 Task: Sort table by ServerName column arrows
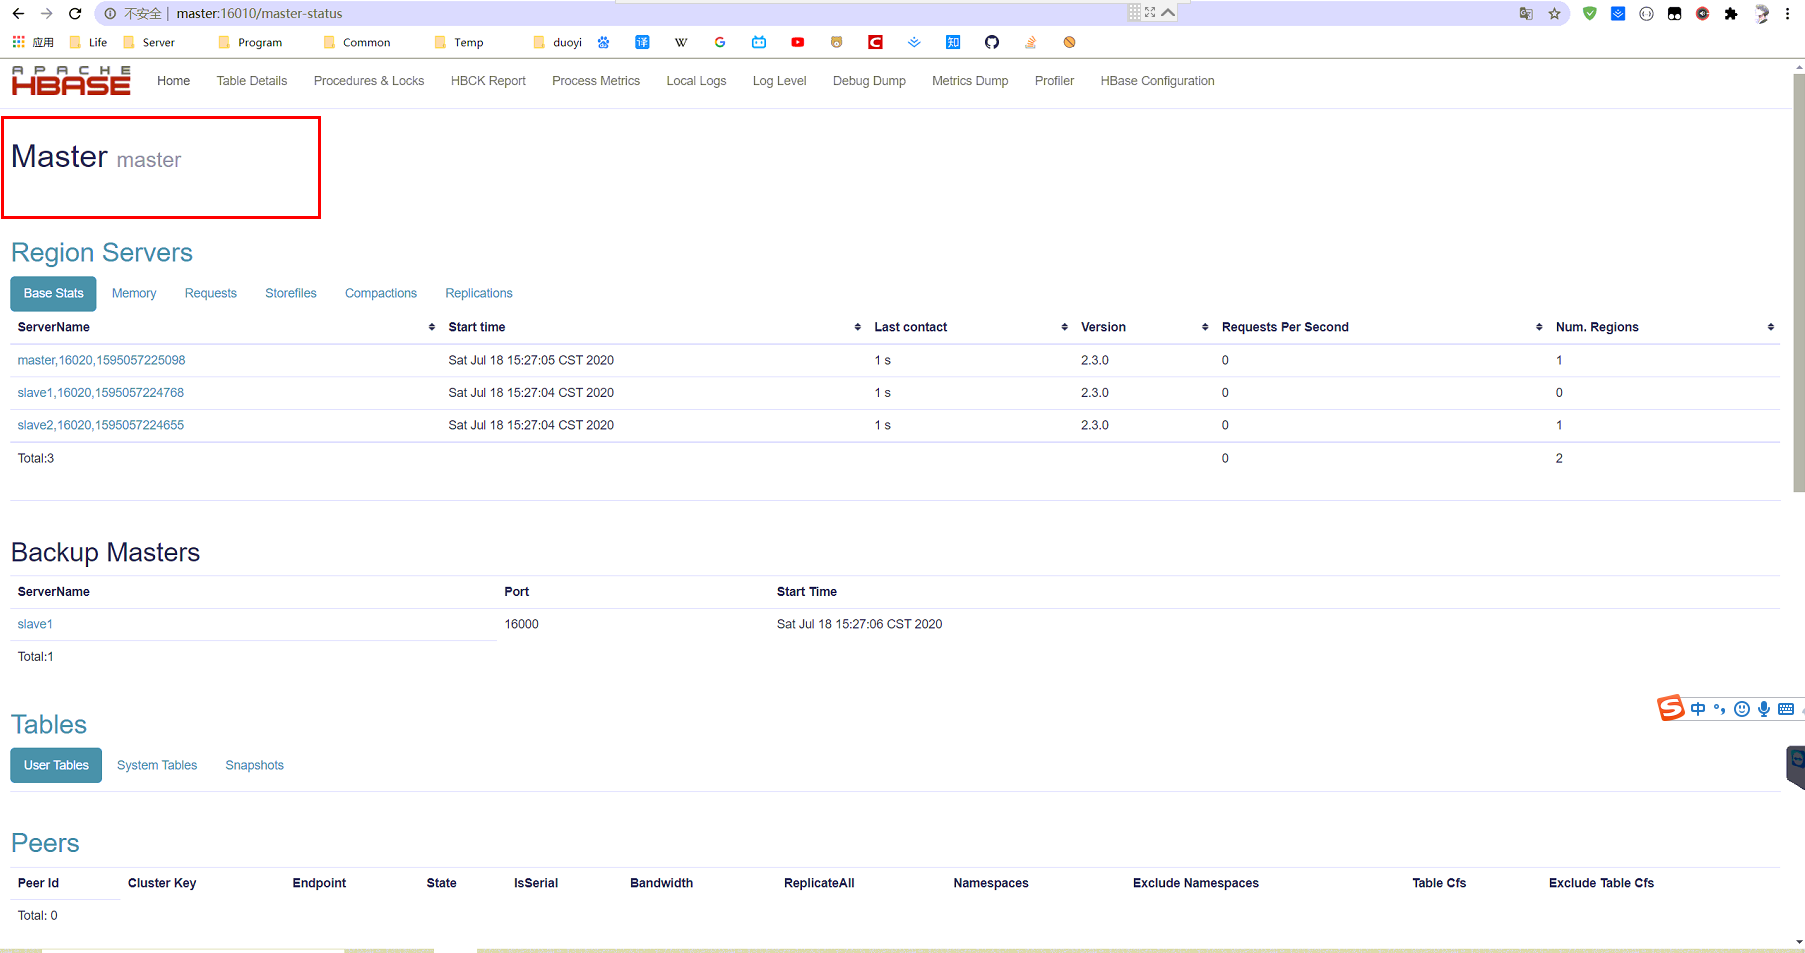pyautogui.click(x=432, y=327)
